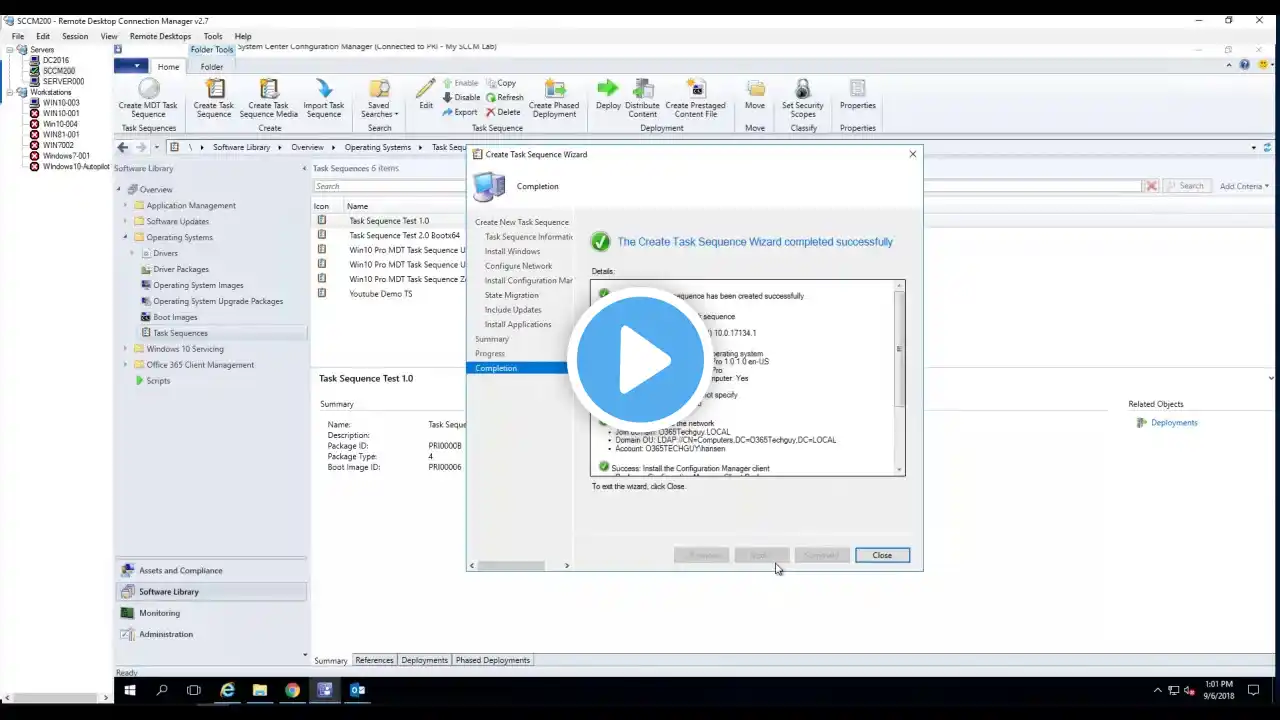Click Export in the ribbon

pos(460,112)
